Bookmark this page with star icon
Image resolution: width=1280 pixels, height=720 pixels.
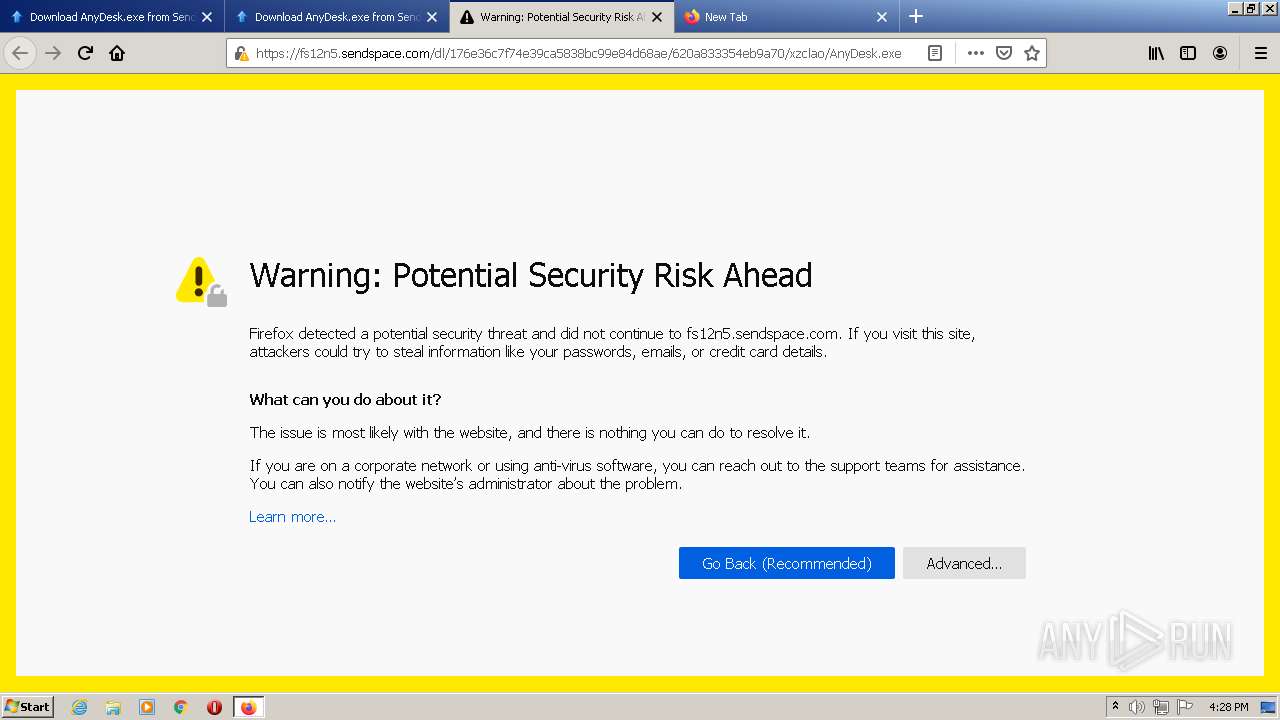pos(1032,53)
